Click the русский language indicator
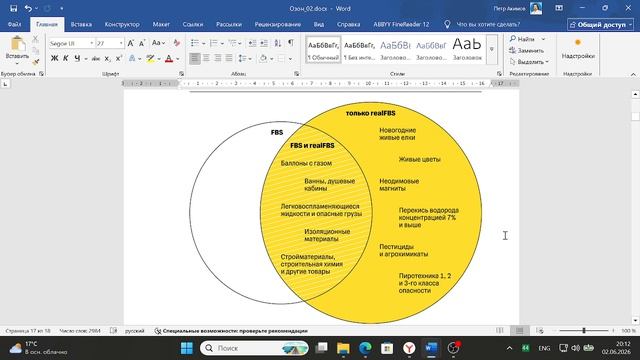Screen dimensions: 640x360 click(135, 331)
